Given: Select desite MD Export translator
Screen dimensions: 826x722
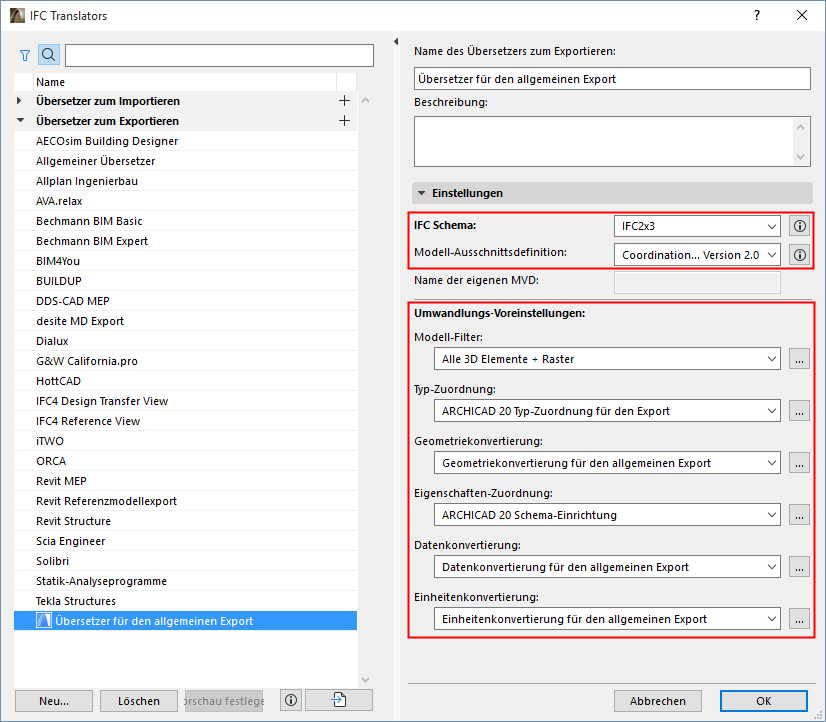Looking at the screenshot, I should pos(185,321).
